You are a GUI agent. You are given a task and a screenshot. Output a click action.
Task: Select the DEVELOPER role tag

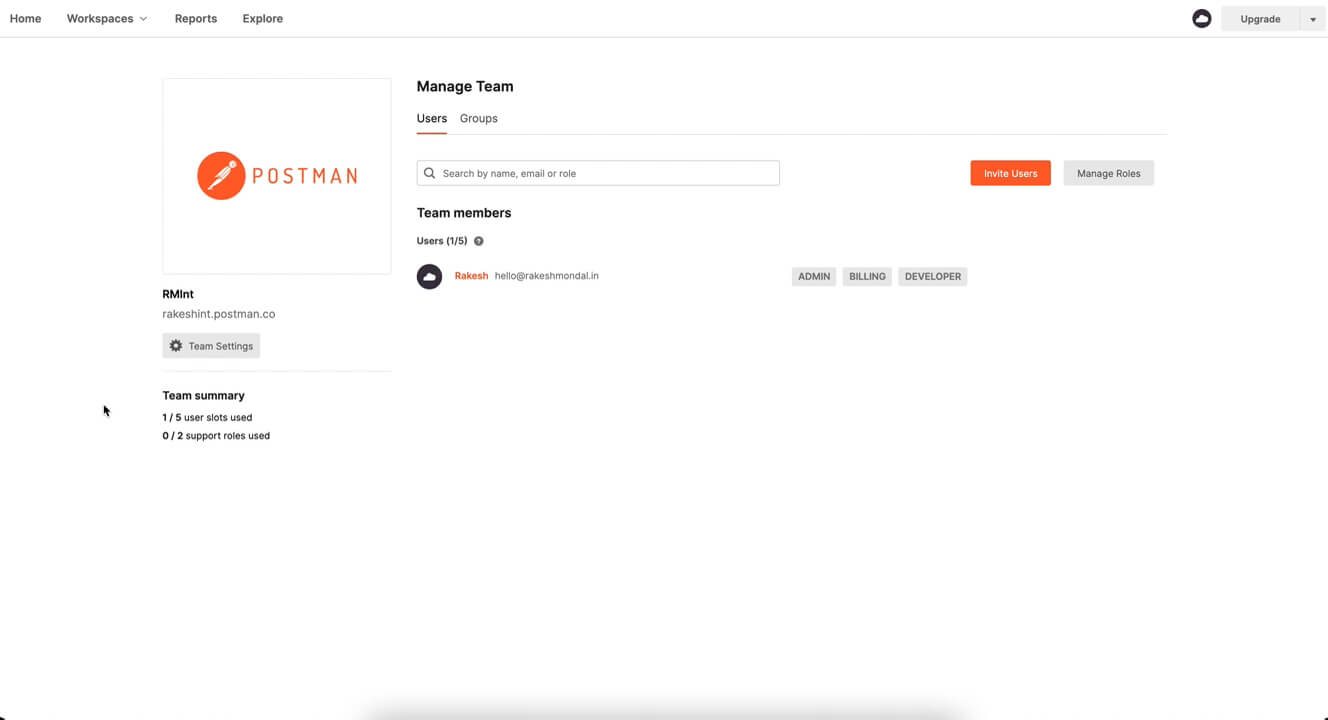pyautogui.click(x=932, y=276)
